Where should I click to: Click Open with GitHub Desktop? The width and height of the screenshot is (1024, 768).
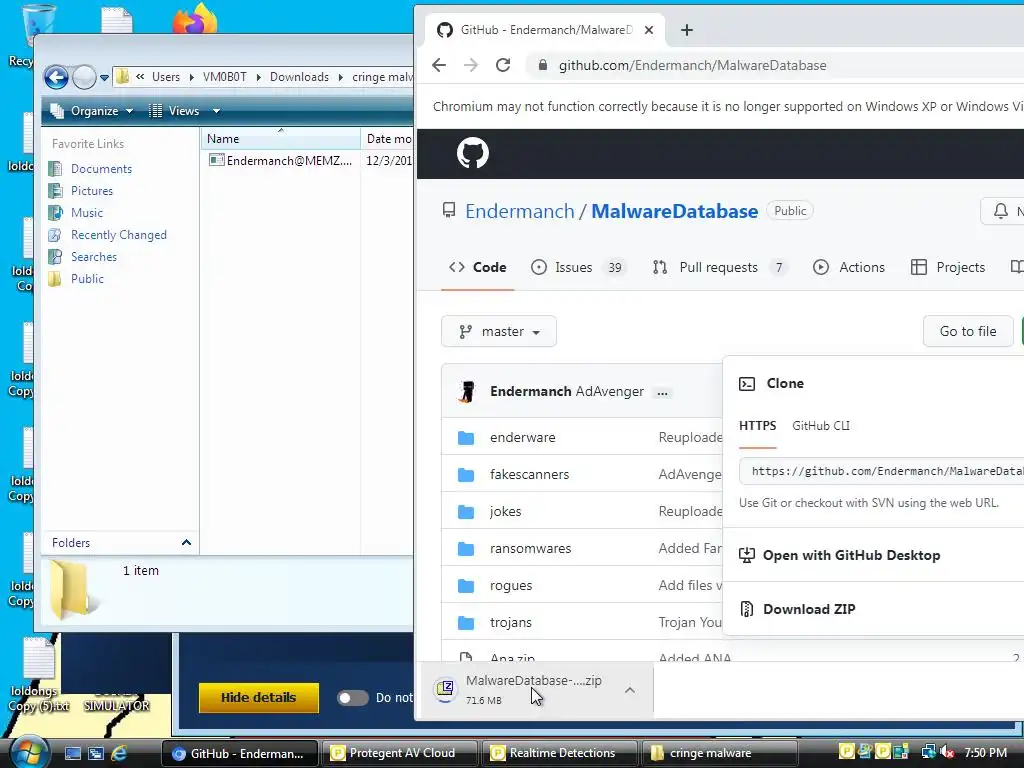[x=852, y=555]
